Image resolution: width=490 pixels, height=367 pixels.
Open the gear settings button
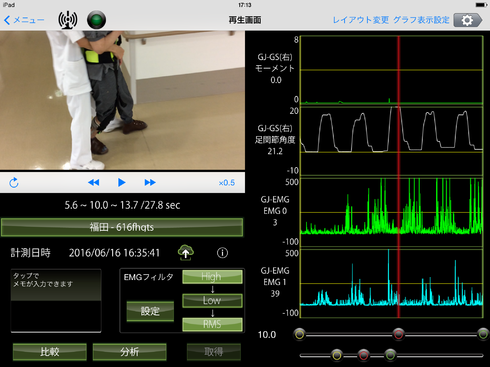pyautogui.click(x=468, y=20)
